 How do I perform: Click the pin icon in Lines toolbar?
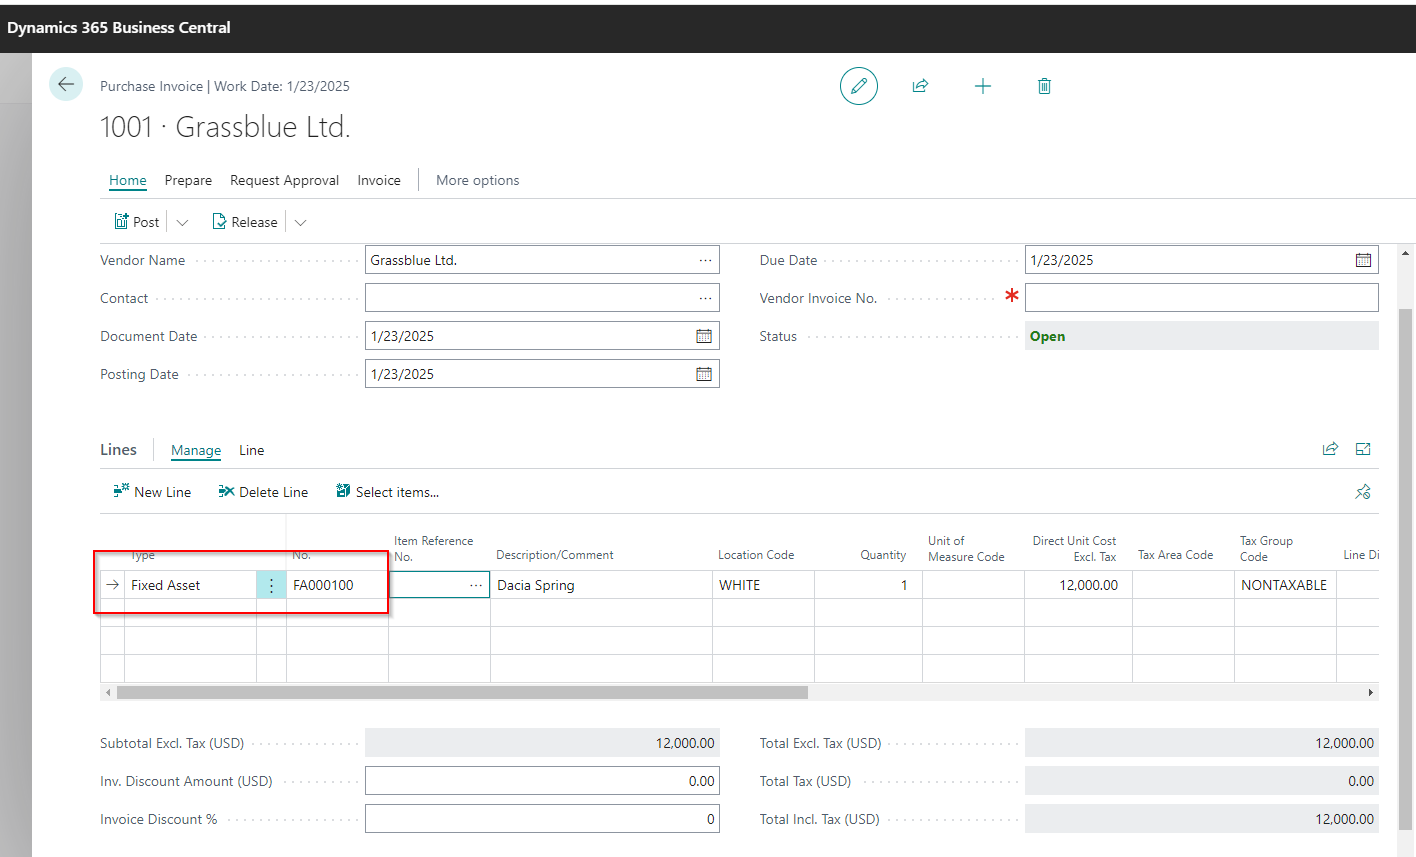(x=1363, y=491)
